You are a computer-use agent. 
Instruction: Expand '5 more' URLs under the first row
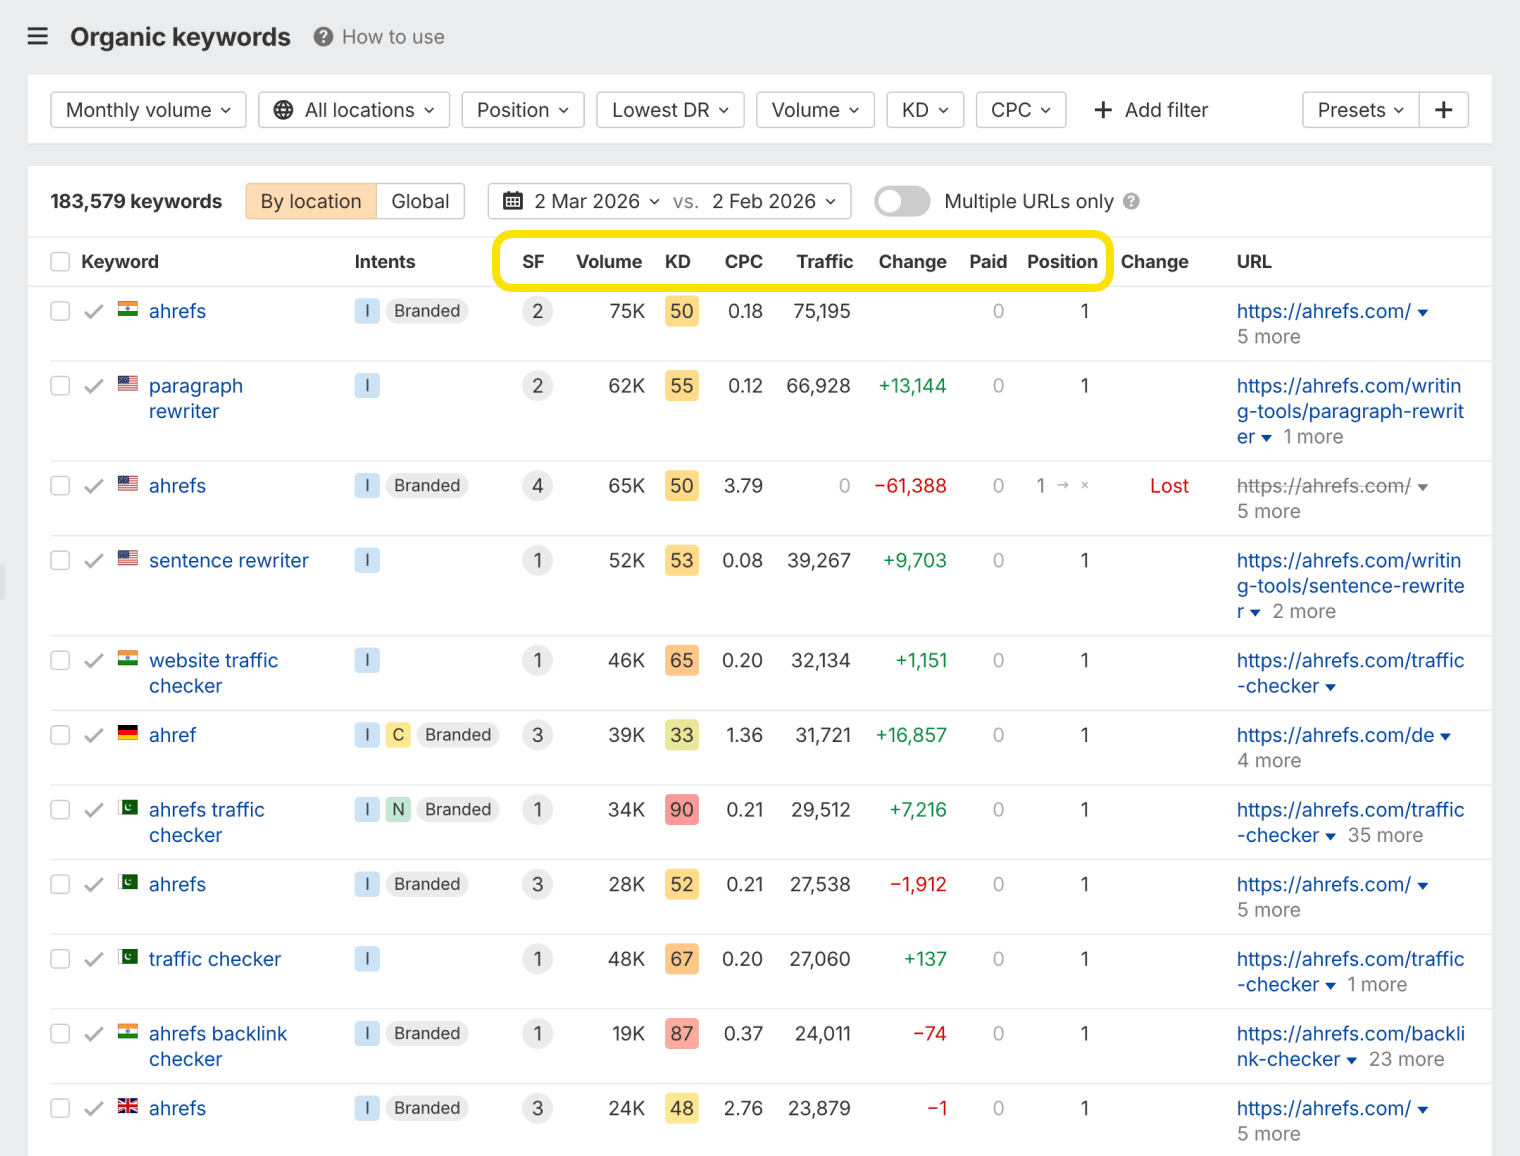(1268, 337)
